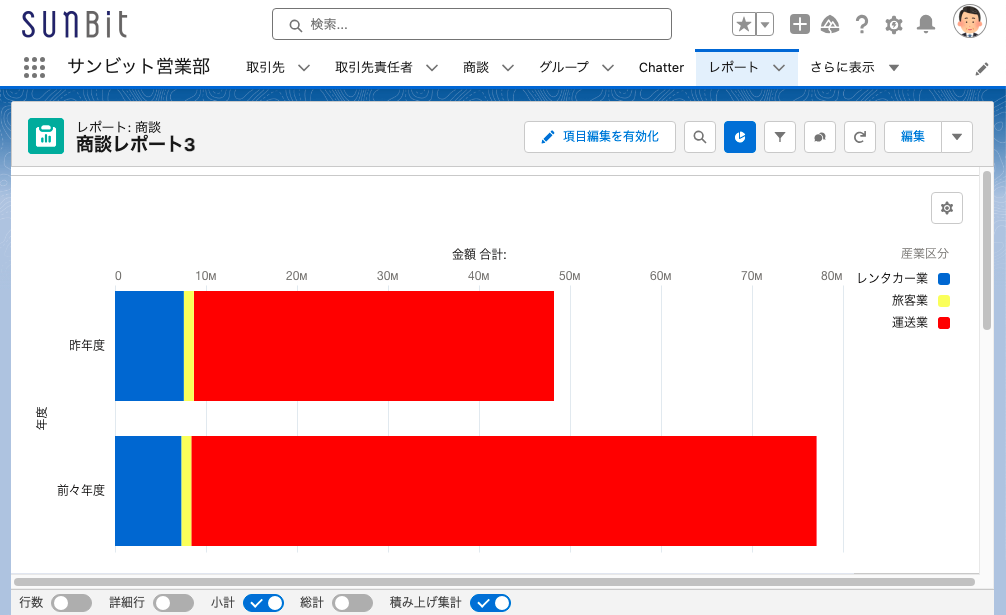Click the 産業区分 legend title
Screen dimensions: 1006x615
point(925,253)
